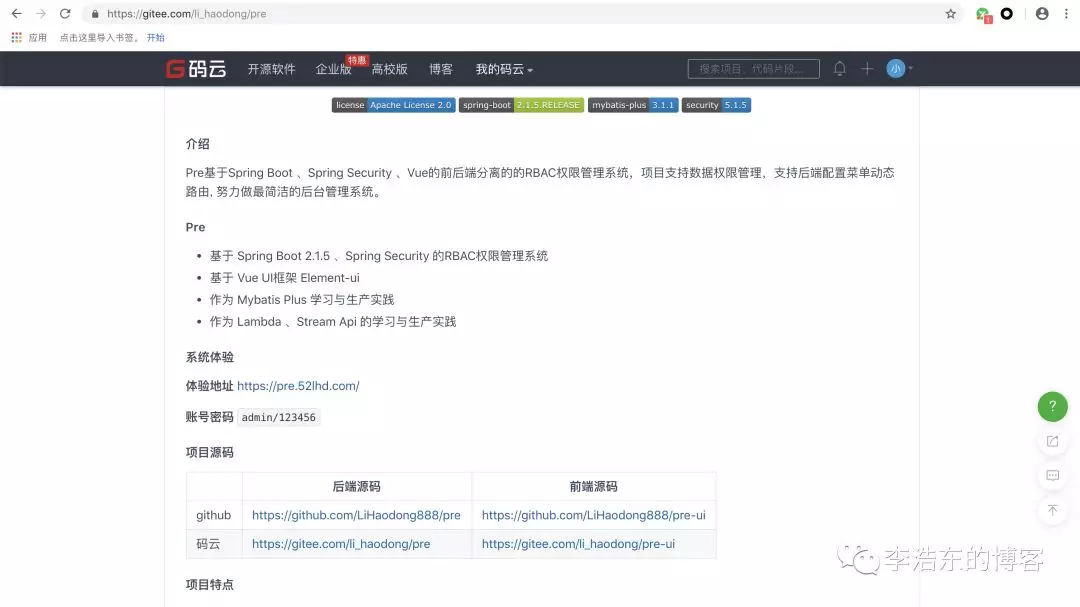Bookmark the page with the star icon
Viewport: 1080px width, 607px height.
pyautogui.click(x=951, y=14)
